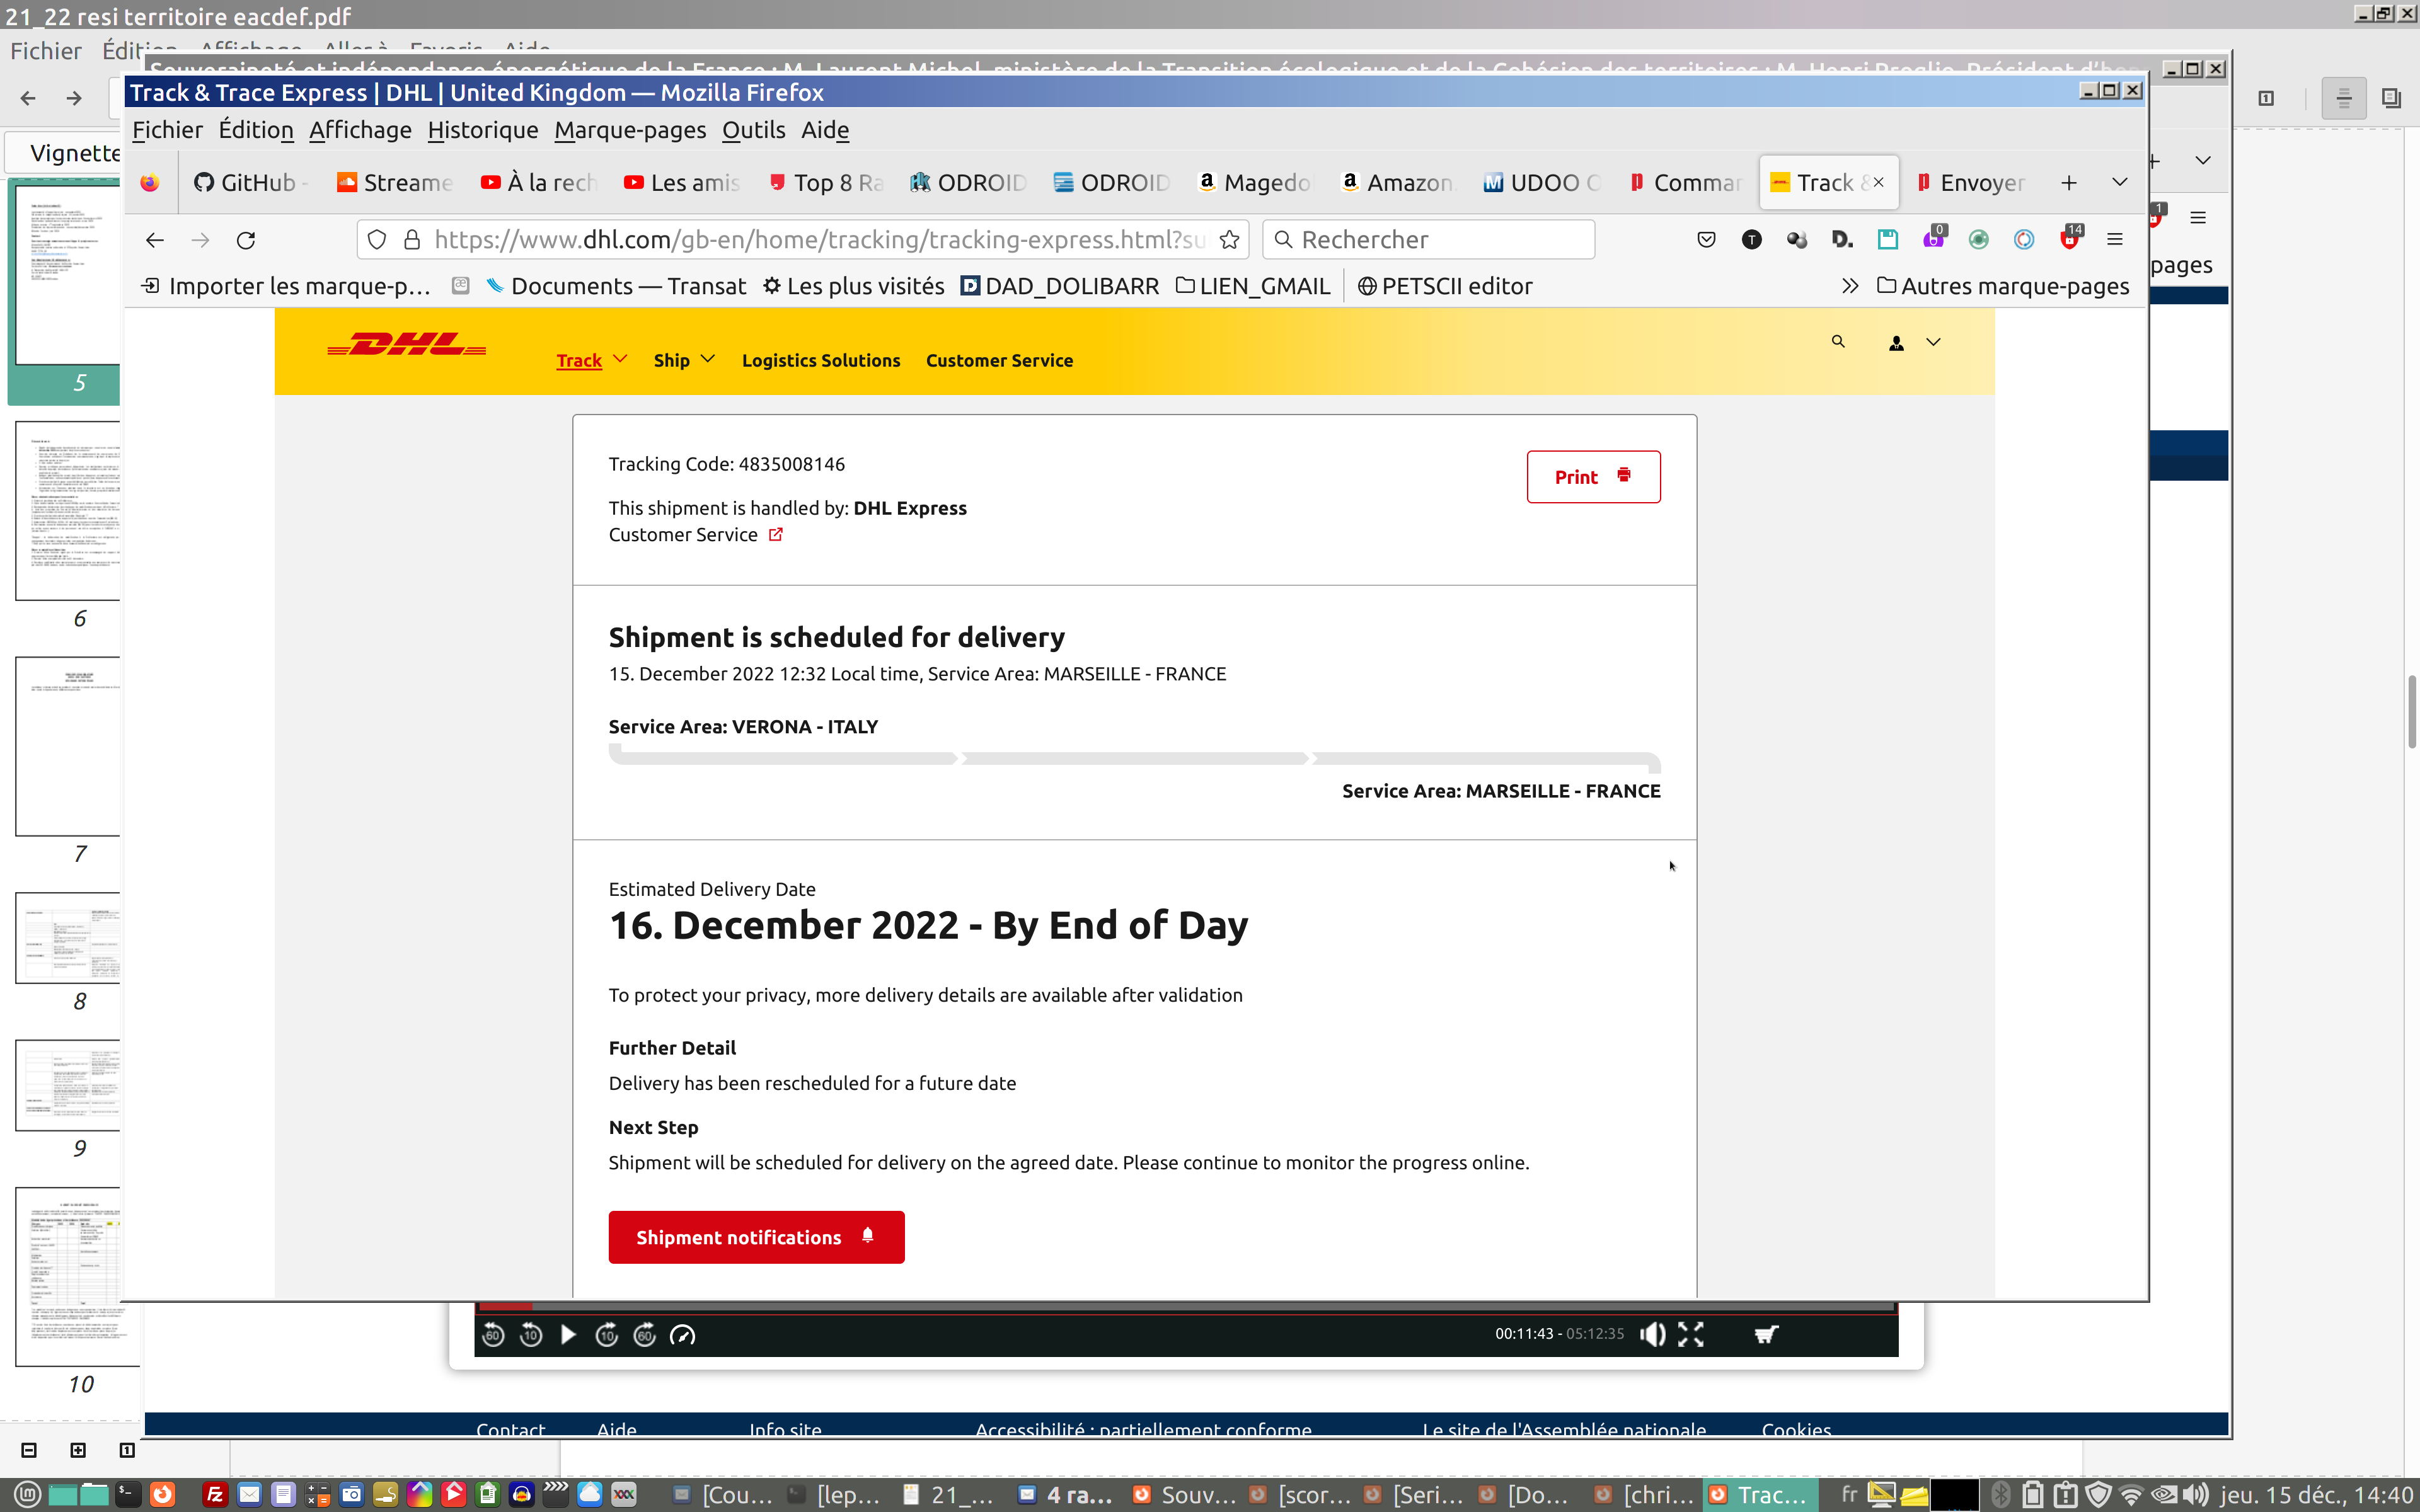Screen dimensions: 2420x1512
Task: Bookmark this page with the star icon
Action: point(1229,240)
